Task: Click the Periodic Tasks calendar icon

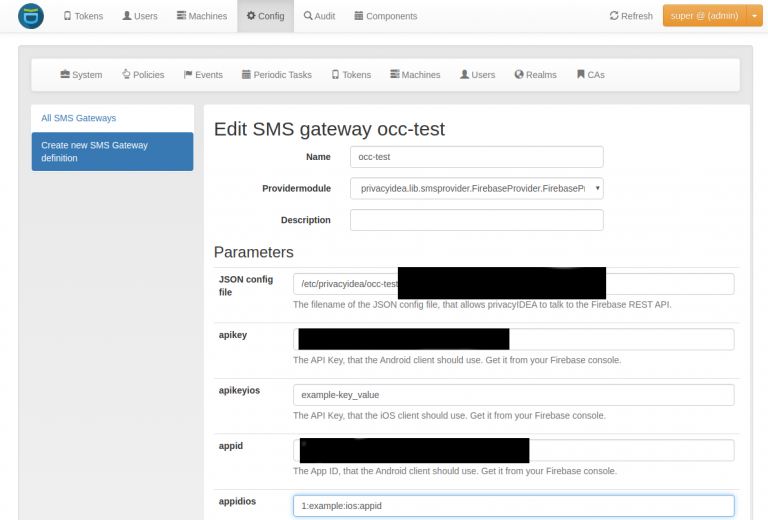Action: 246,74
